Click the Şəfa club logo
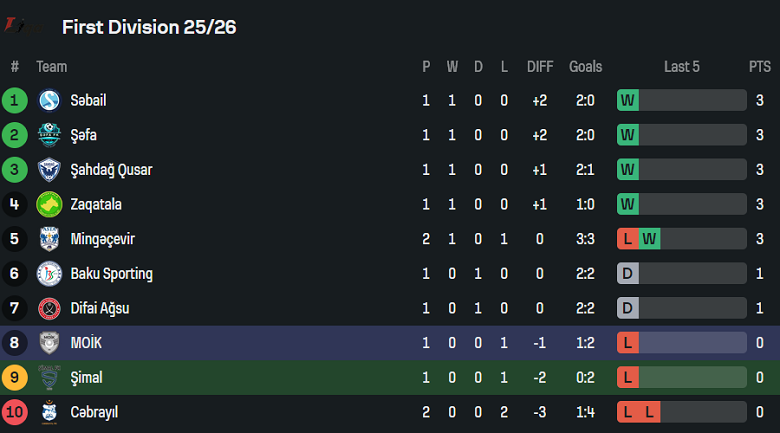The image size is (780, 433). [49, 135]
